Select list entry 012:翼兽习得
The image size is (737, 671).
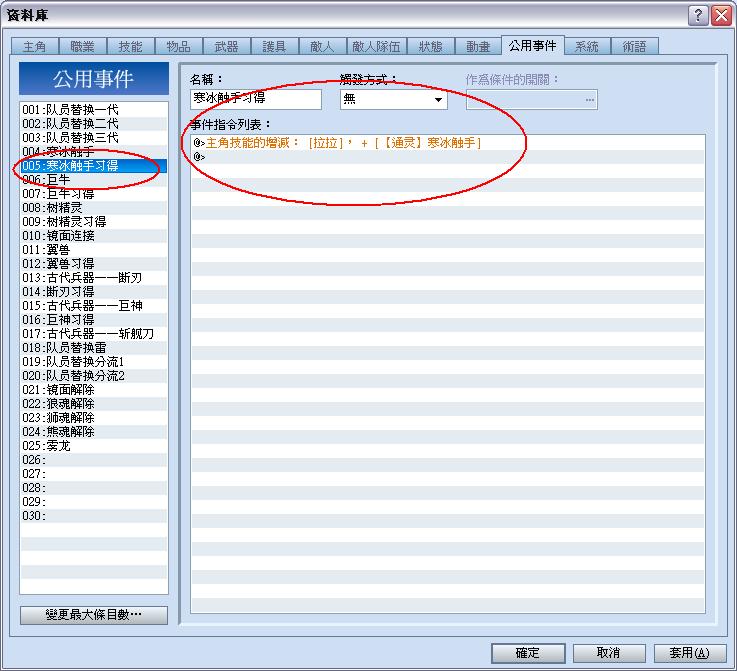tap(94, 264)
